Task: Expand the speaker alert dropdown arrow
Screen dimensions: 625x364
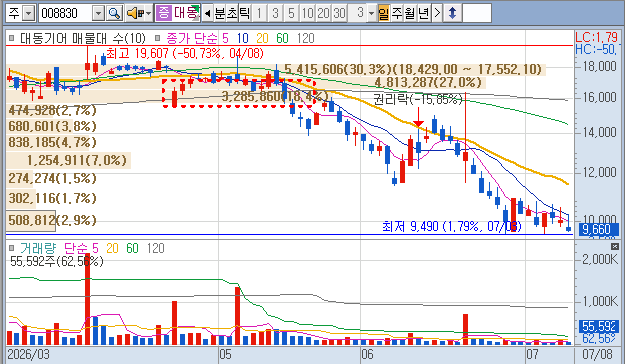Action: pyautogui.click(x=149, y=13)
